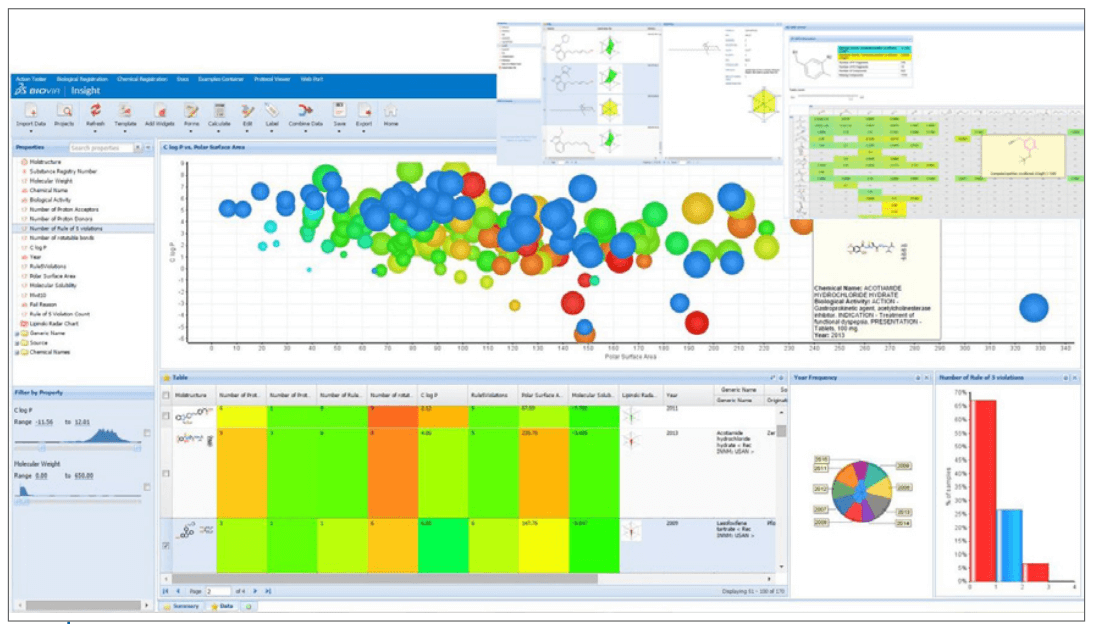
Task: Open the Chemical Registration menu
Action: pos(141,78)
